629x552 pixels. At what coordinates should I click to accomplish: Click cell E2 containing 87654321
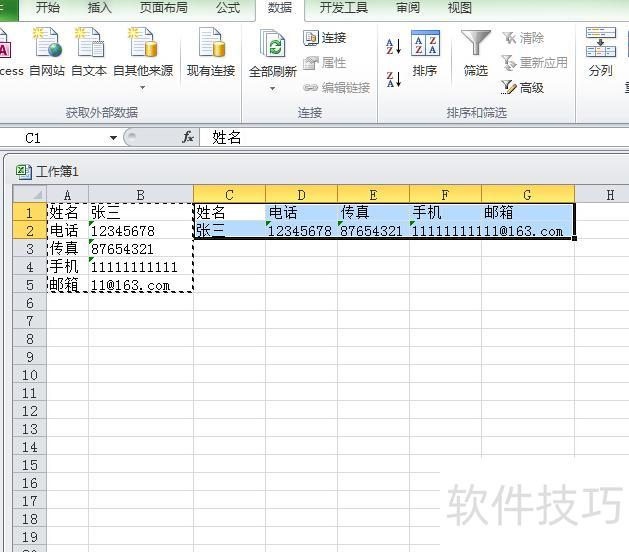pos(373,230)
